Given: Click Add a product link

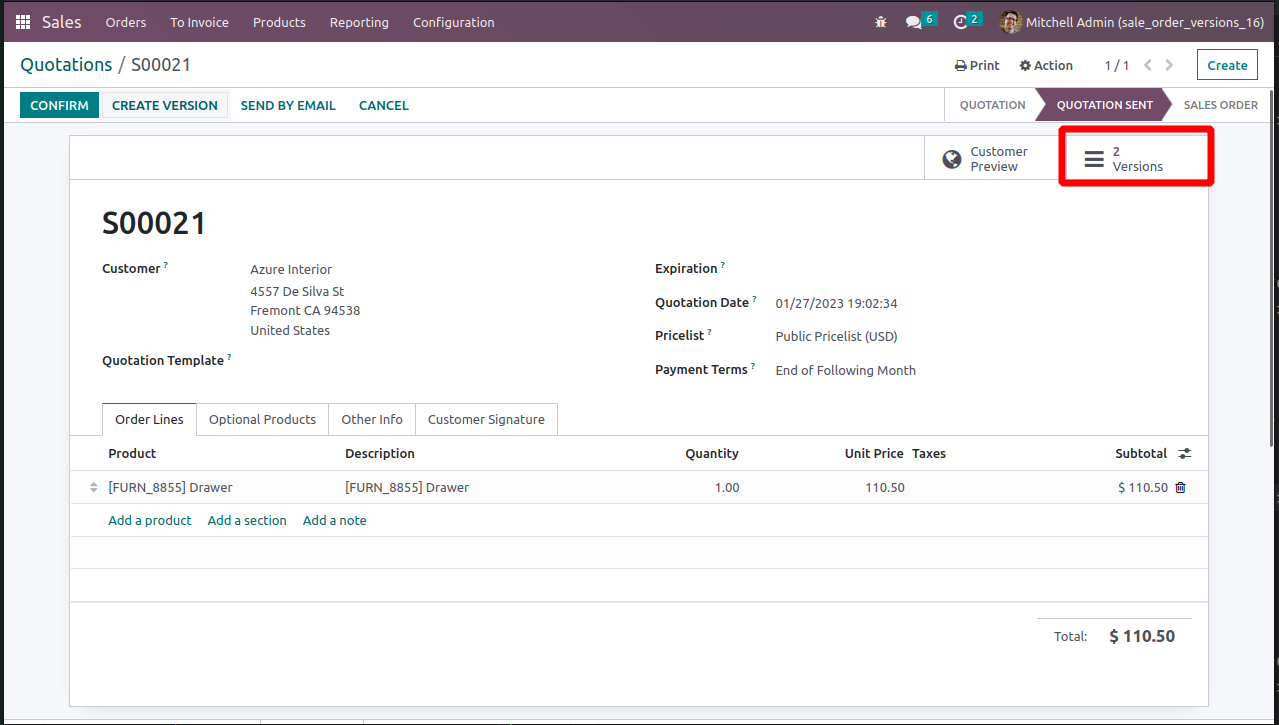Looking at the screenshot, I should pyautogui.click(x=150, y=521).
